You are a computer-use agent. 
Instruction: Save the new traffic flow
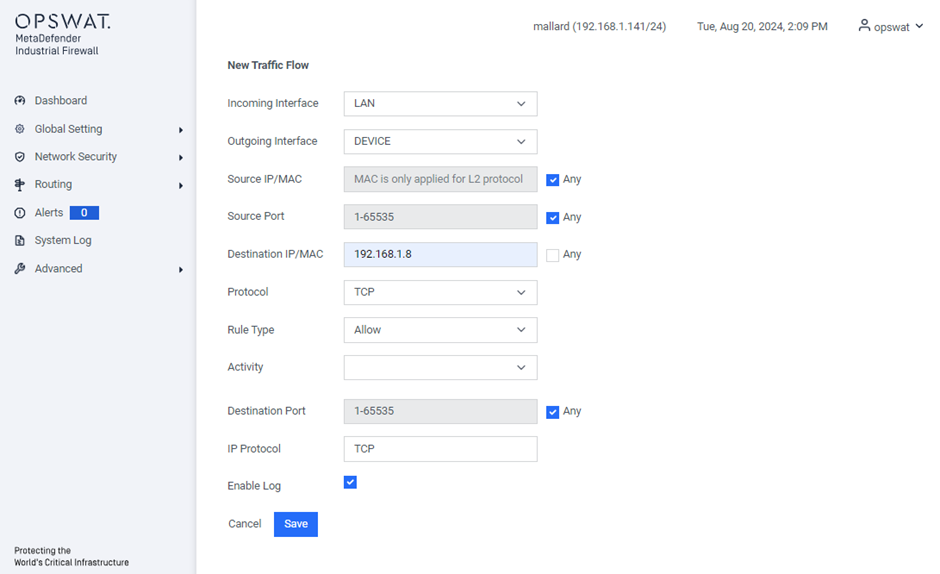click(x=296, y=524)
